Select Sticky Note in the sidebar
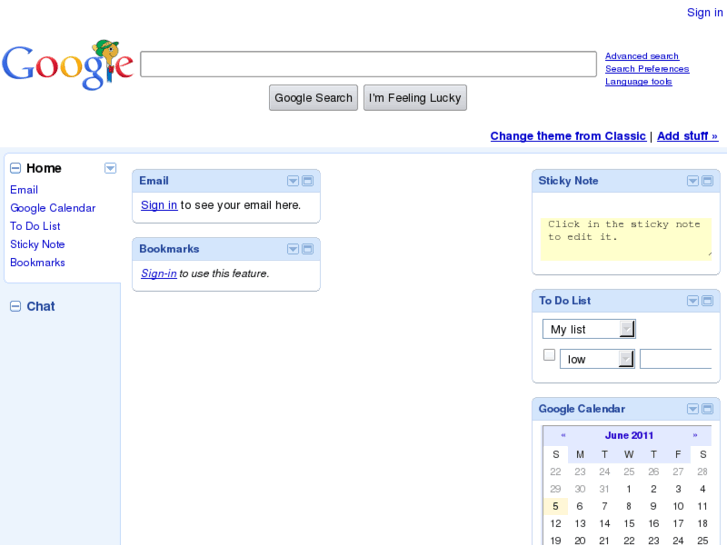This screenshot has height=545, width=727. (x=38, y=244)
